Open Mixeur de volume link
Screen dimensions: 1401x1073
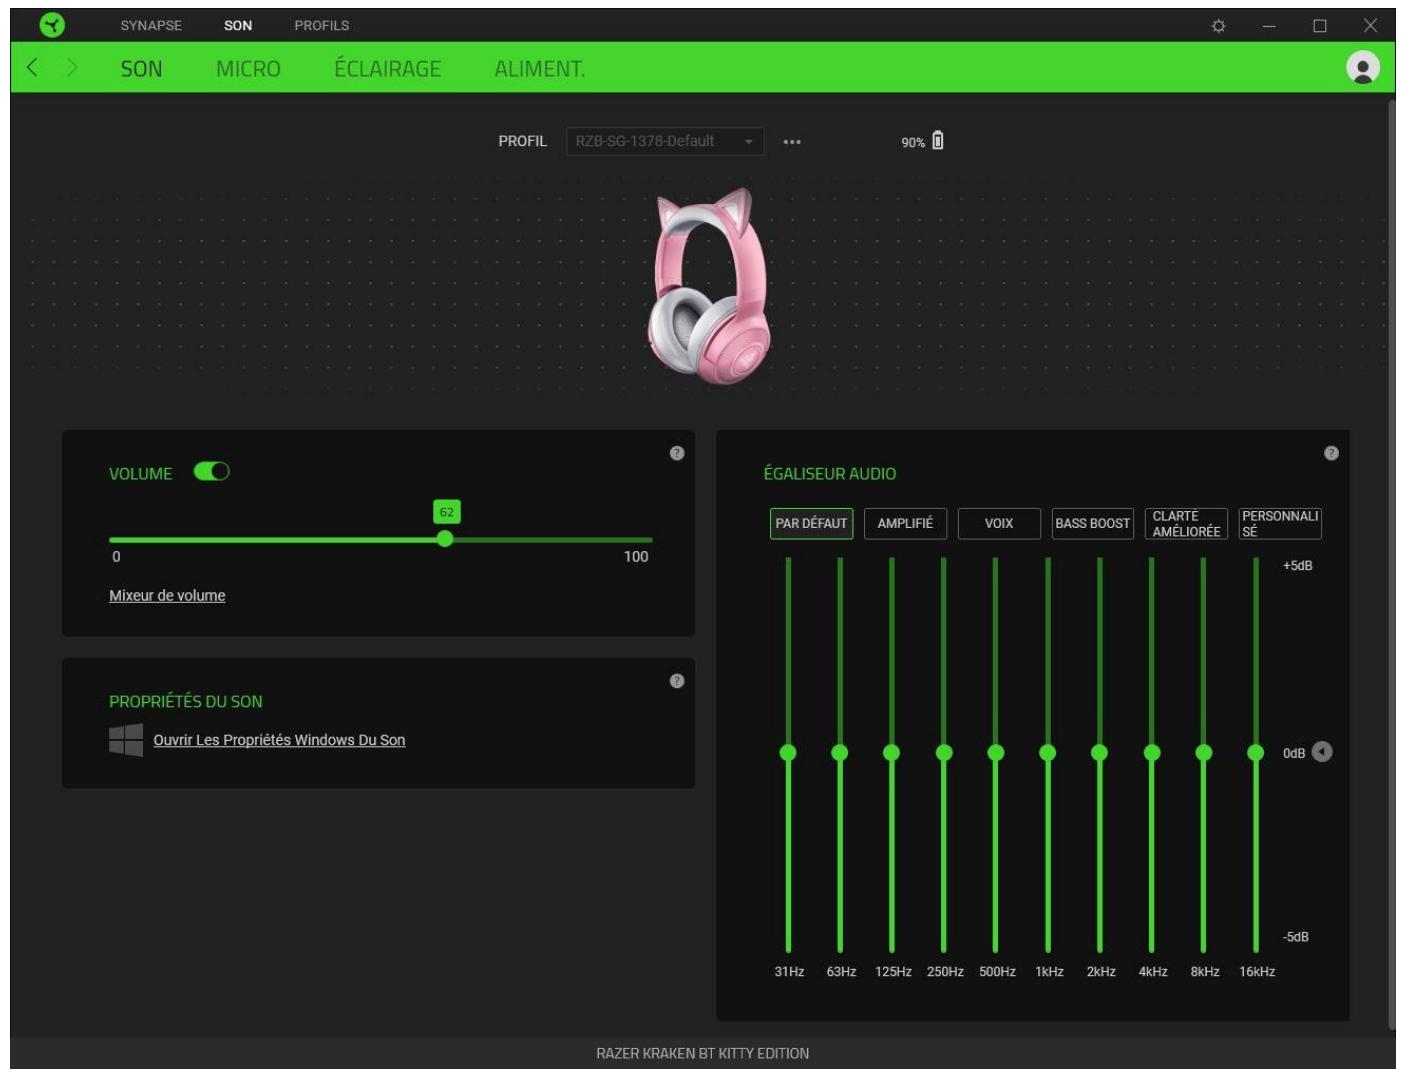167,596
